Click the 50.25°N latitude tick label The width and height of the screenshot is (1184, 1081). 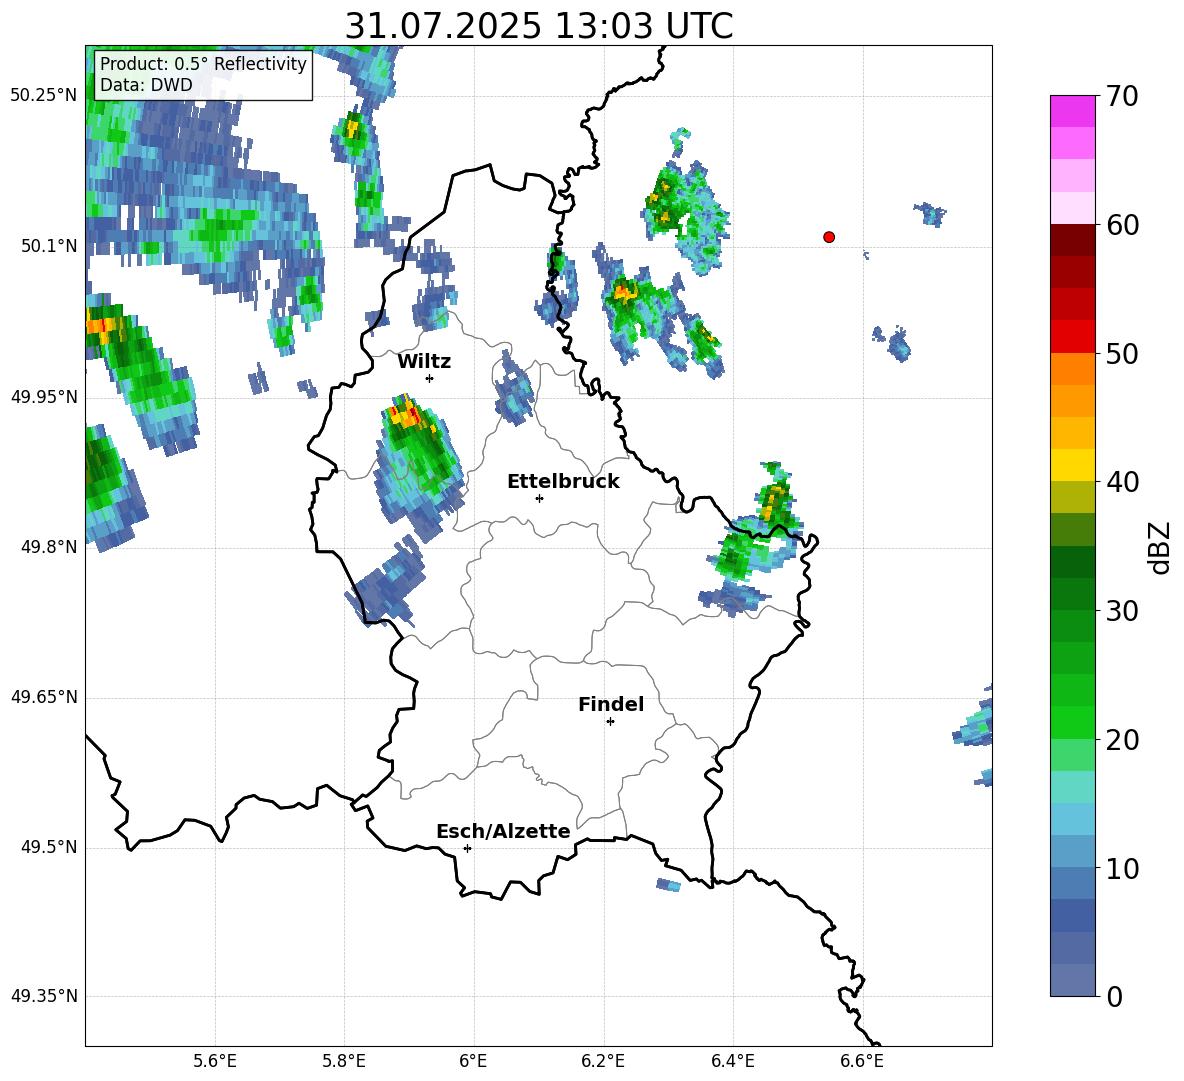(44, 96)
